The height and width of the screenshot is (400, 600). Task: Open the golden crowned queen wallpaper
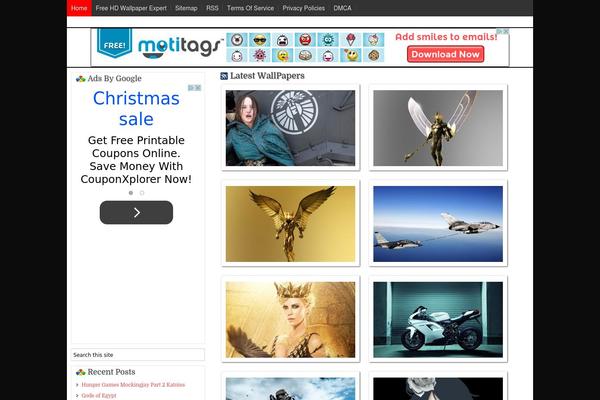[290, 320]
